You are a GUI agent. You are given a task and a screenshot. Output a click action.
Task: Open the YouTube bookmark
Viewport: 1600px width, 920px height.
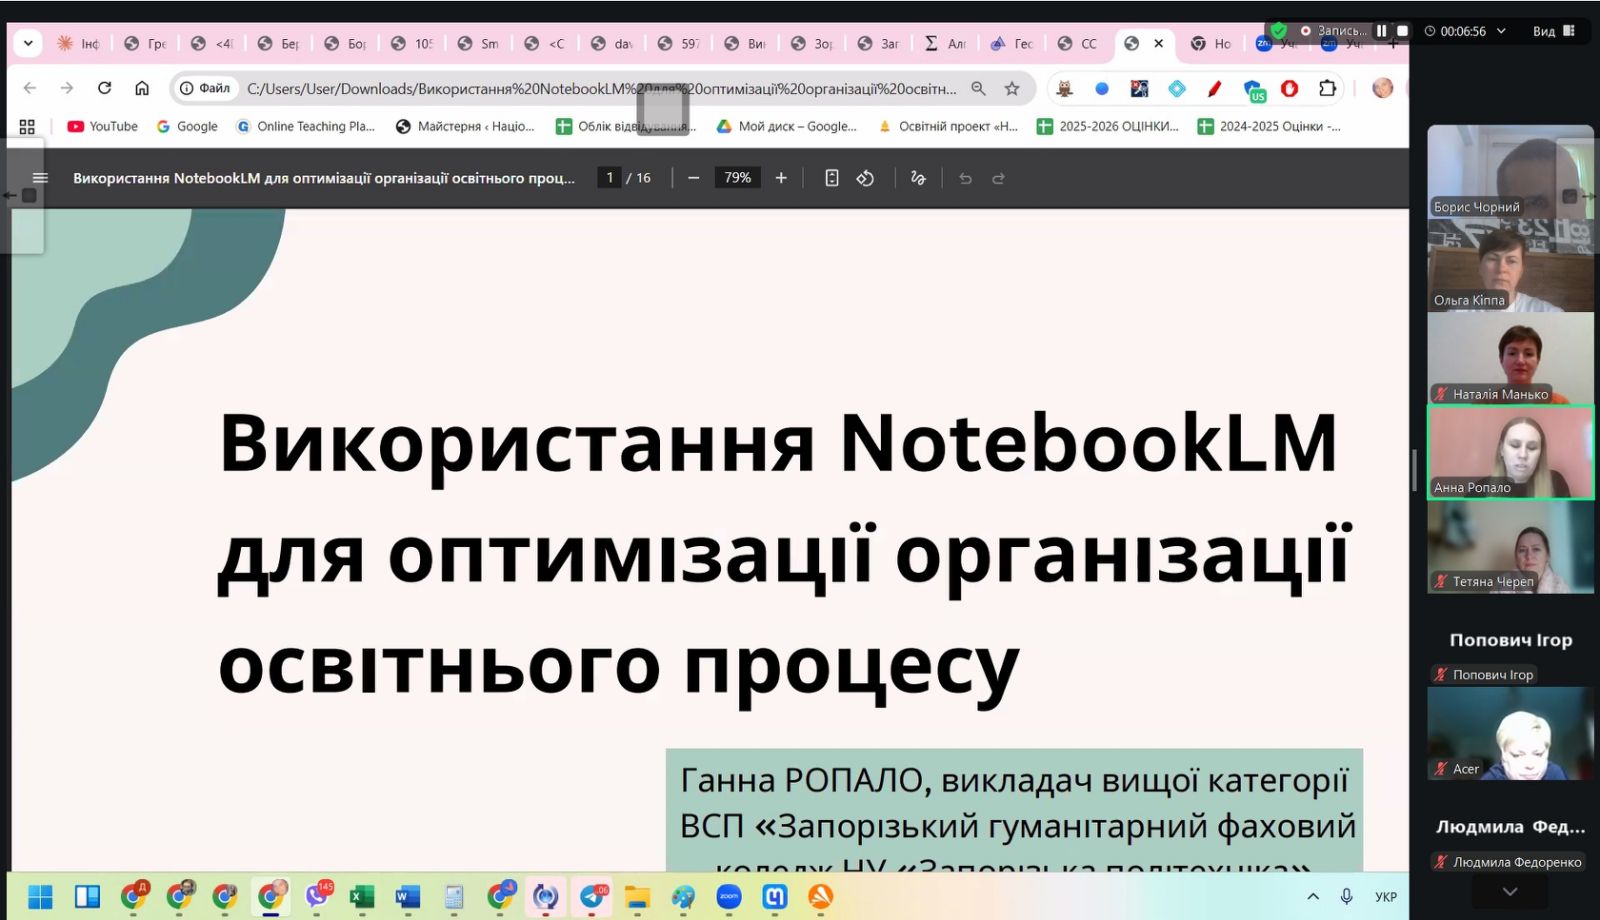tap(102, 127)
